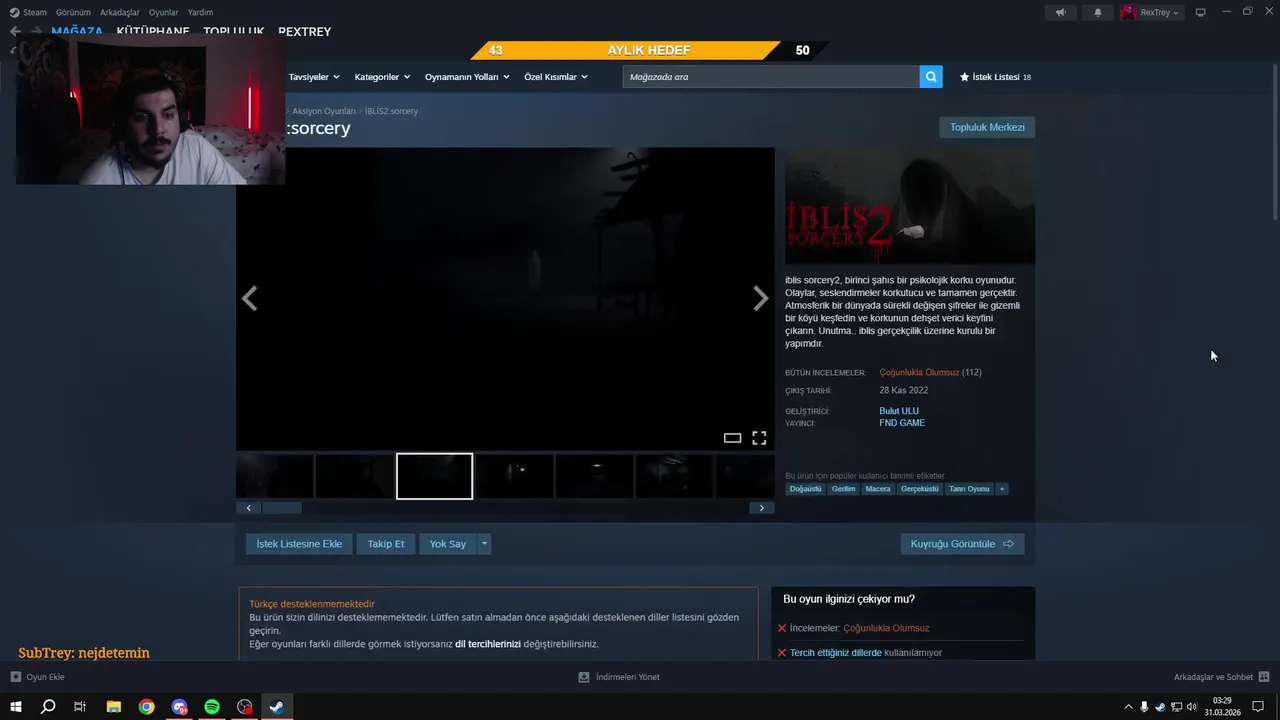Navigate back with the Steam back arrow

coord(15,31)
